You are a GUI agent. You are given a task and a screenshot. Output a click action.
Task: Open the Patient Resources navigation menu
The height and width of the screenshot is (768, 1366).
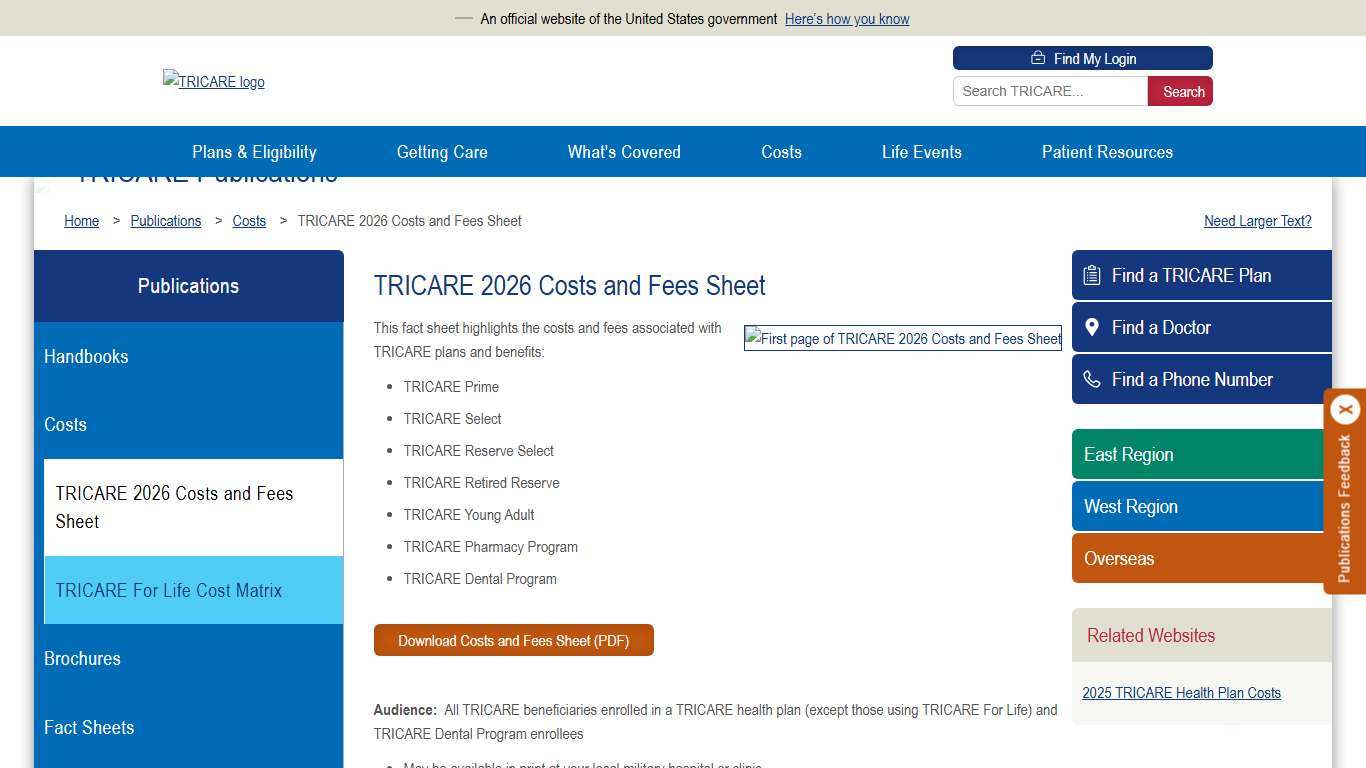[1107, 152]
